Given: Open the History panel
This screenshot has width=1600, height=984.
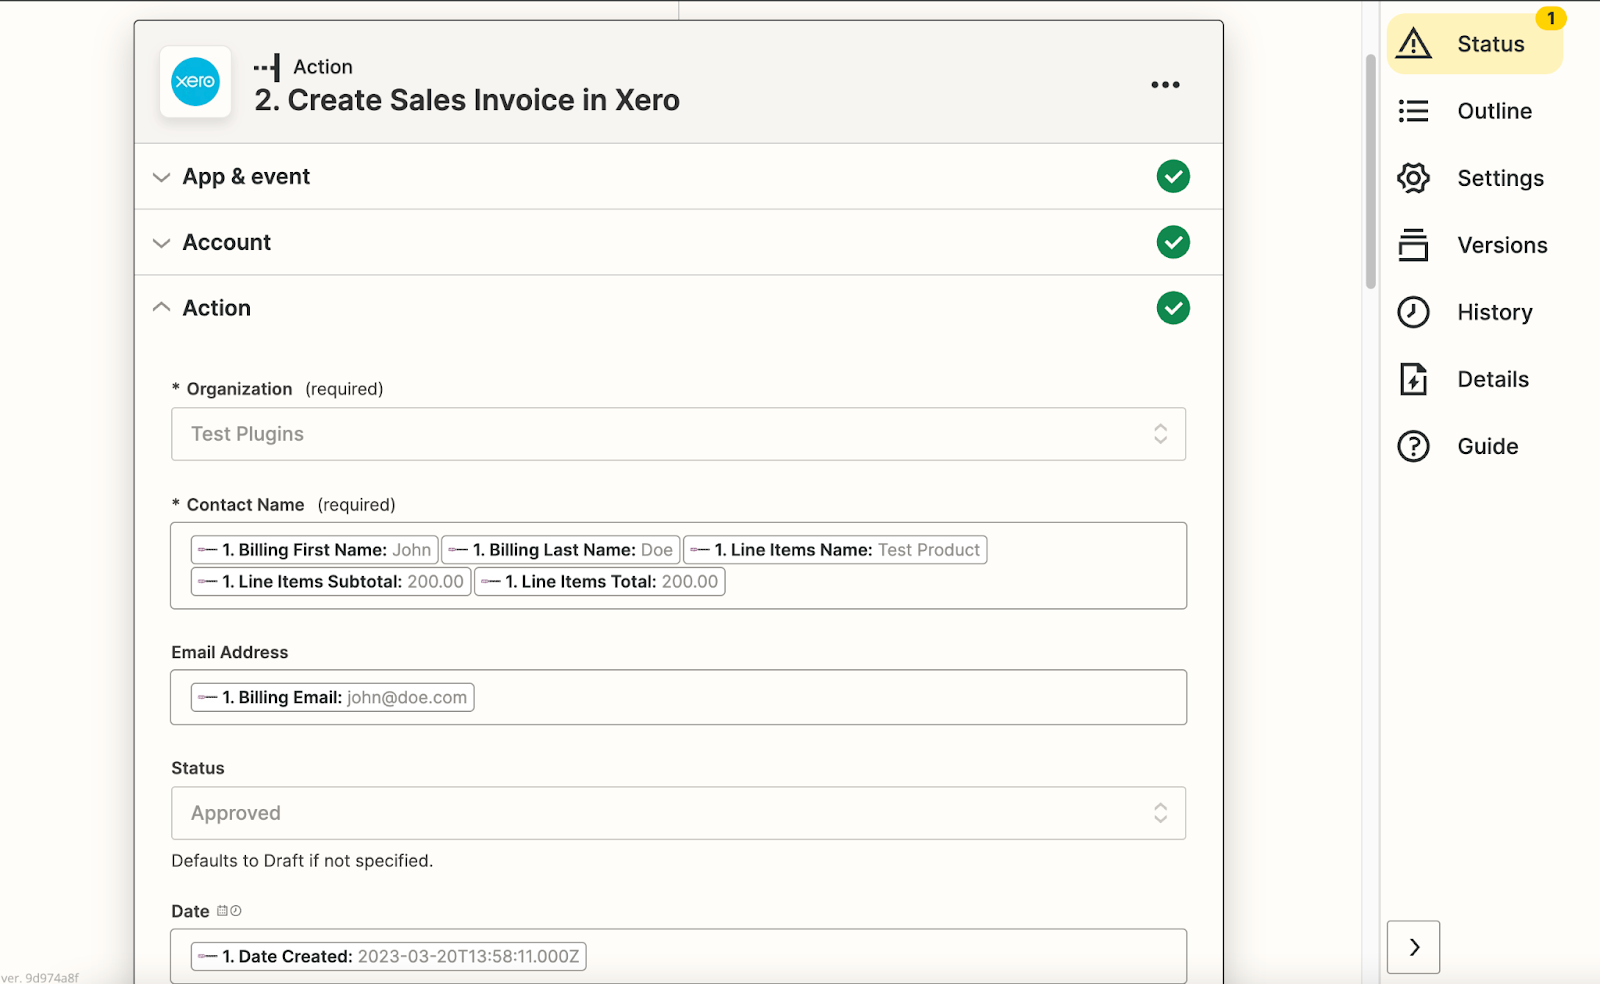Looking at the screenshot, I should tap(1413, 311).
